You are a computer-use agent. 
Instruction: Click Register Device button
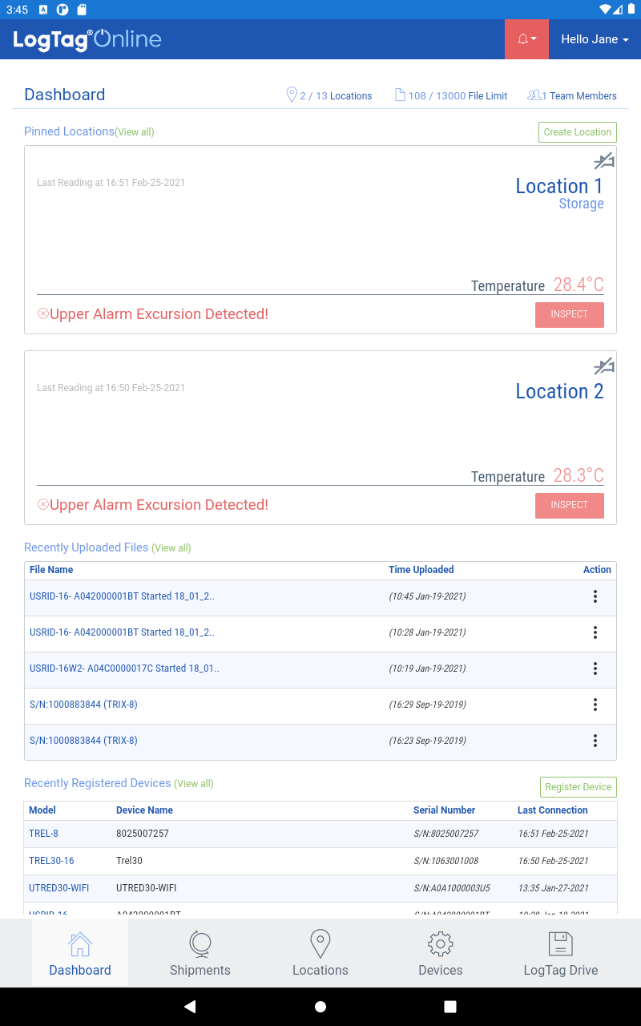578,787
